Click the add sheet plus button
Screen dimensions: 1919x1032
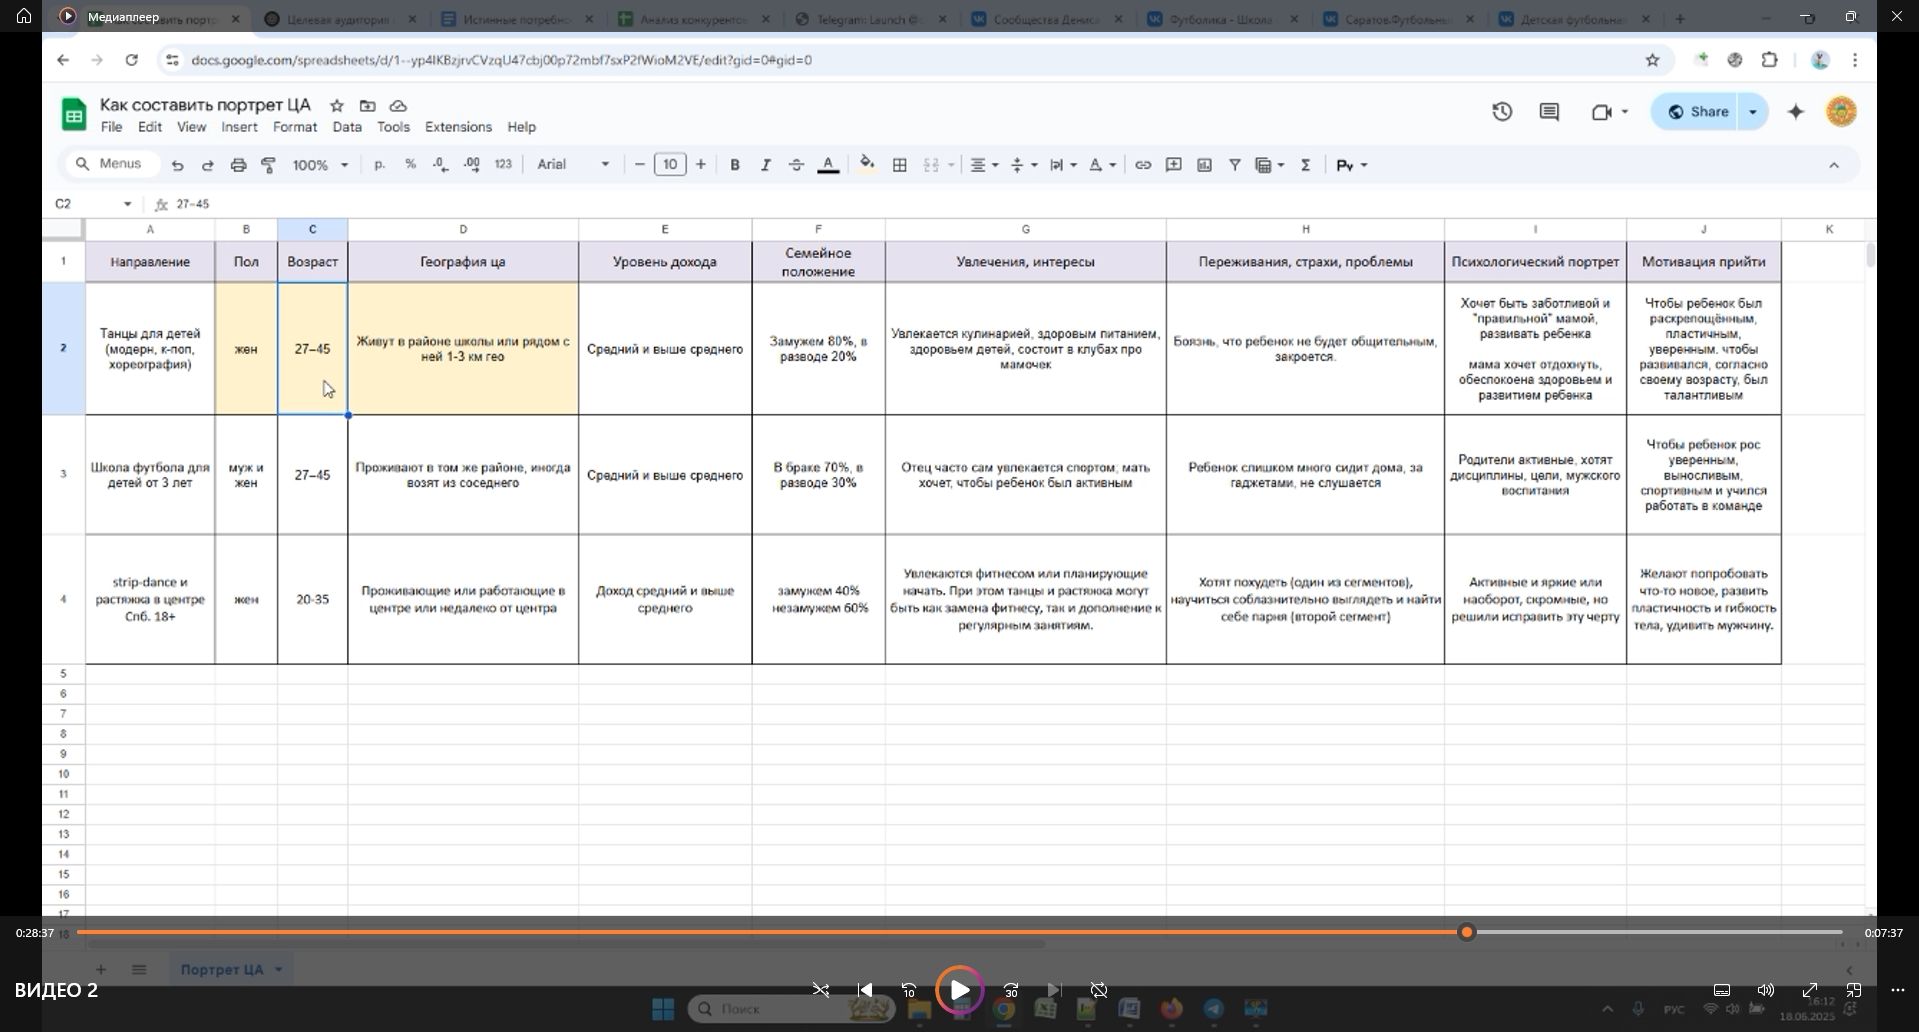[x=101, y=969]
